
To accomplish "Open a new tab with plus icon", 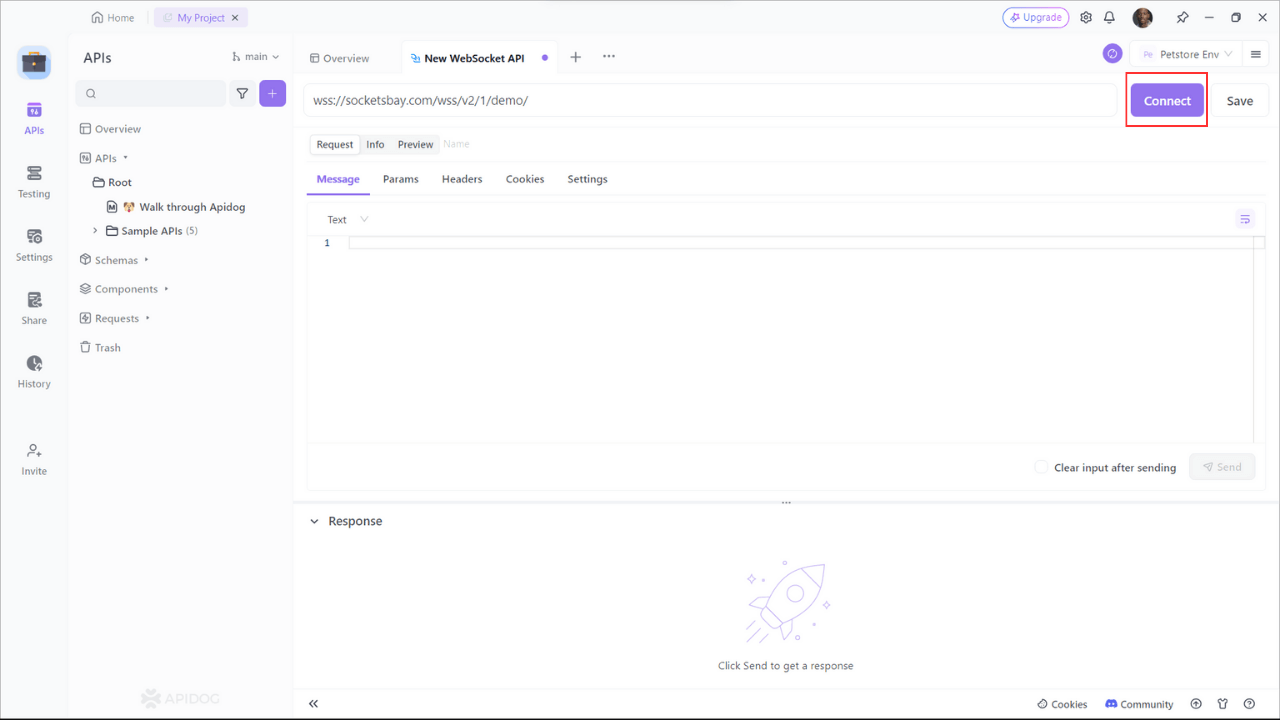I will click(x=575, y=57).
